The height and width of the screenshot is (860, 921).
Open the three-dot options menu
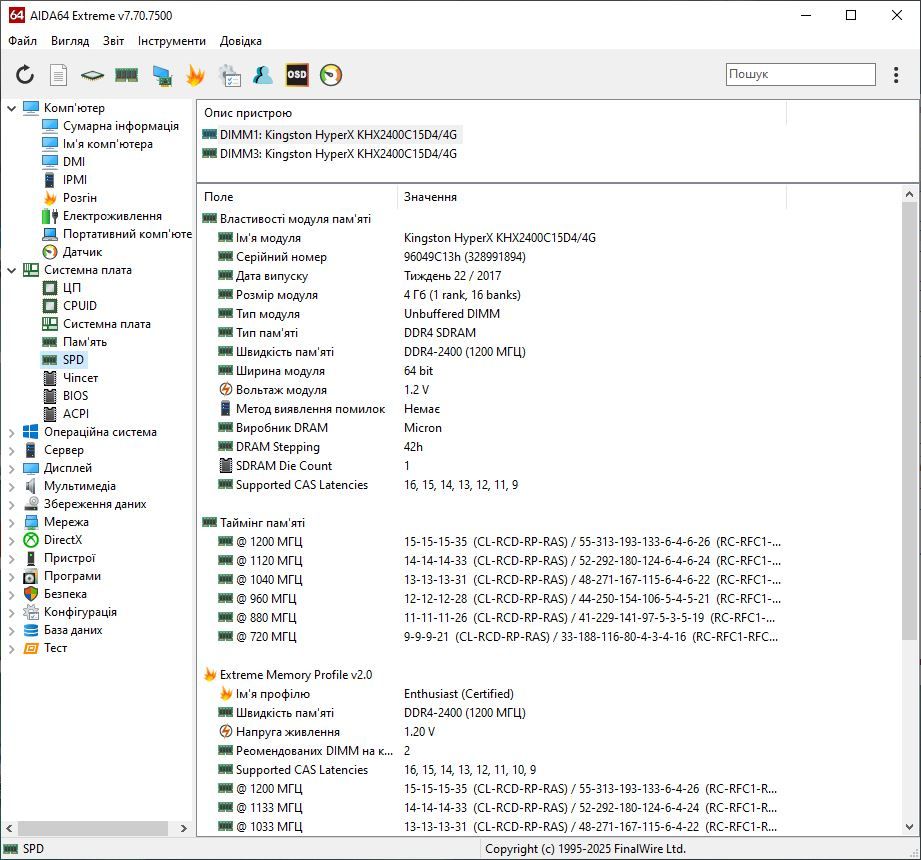(x=896, y=75)
